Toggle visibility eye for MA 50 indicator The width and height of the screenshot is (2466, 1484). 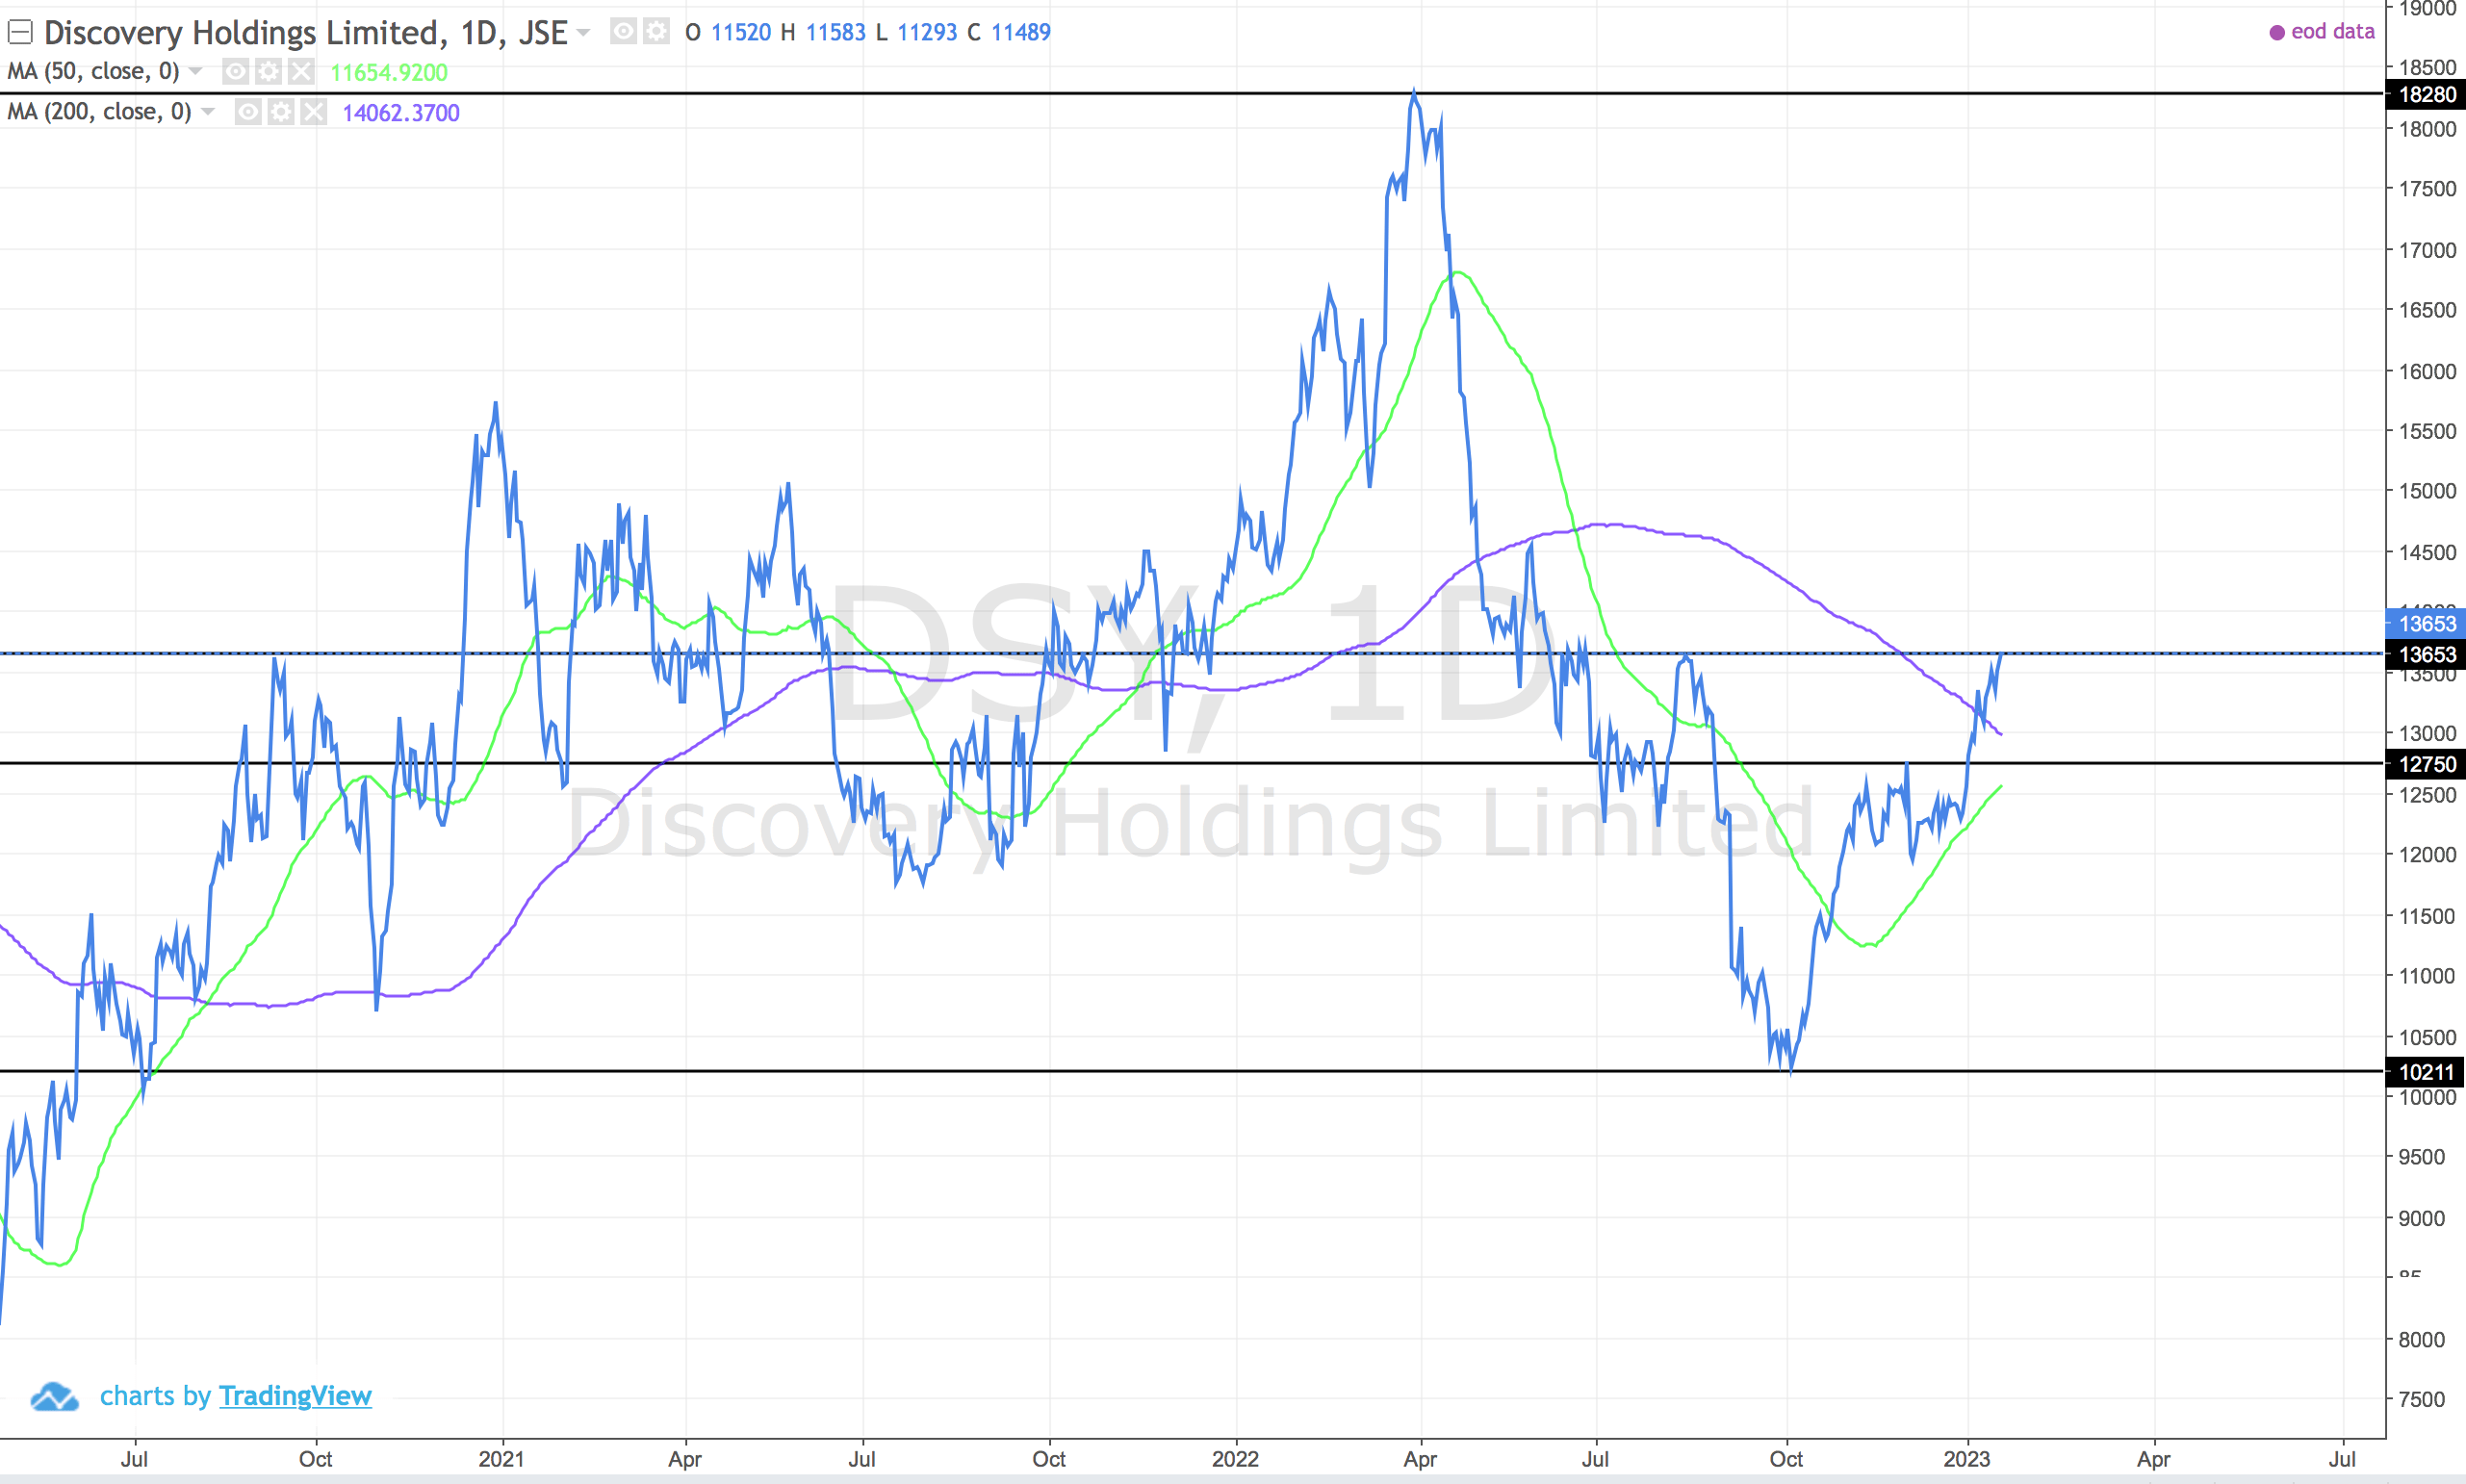[236, 71]
